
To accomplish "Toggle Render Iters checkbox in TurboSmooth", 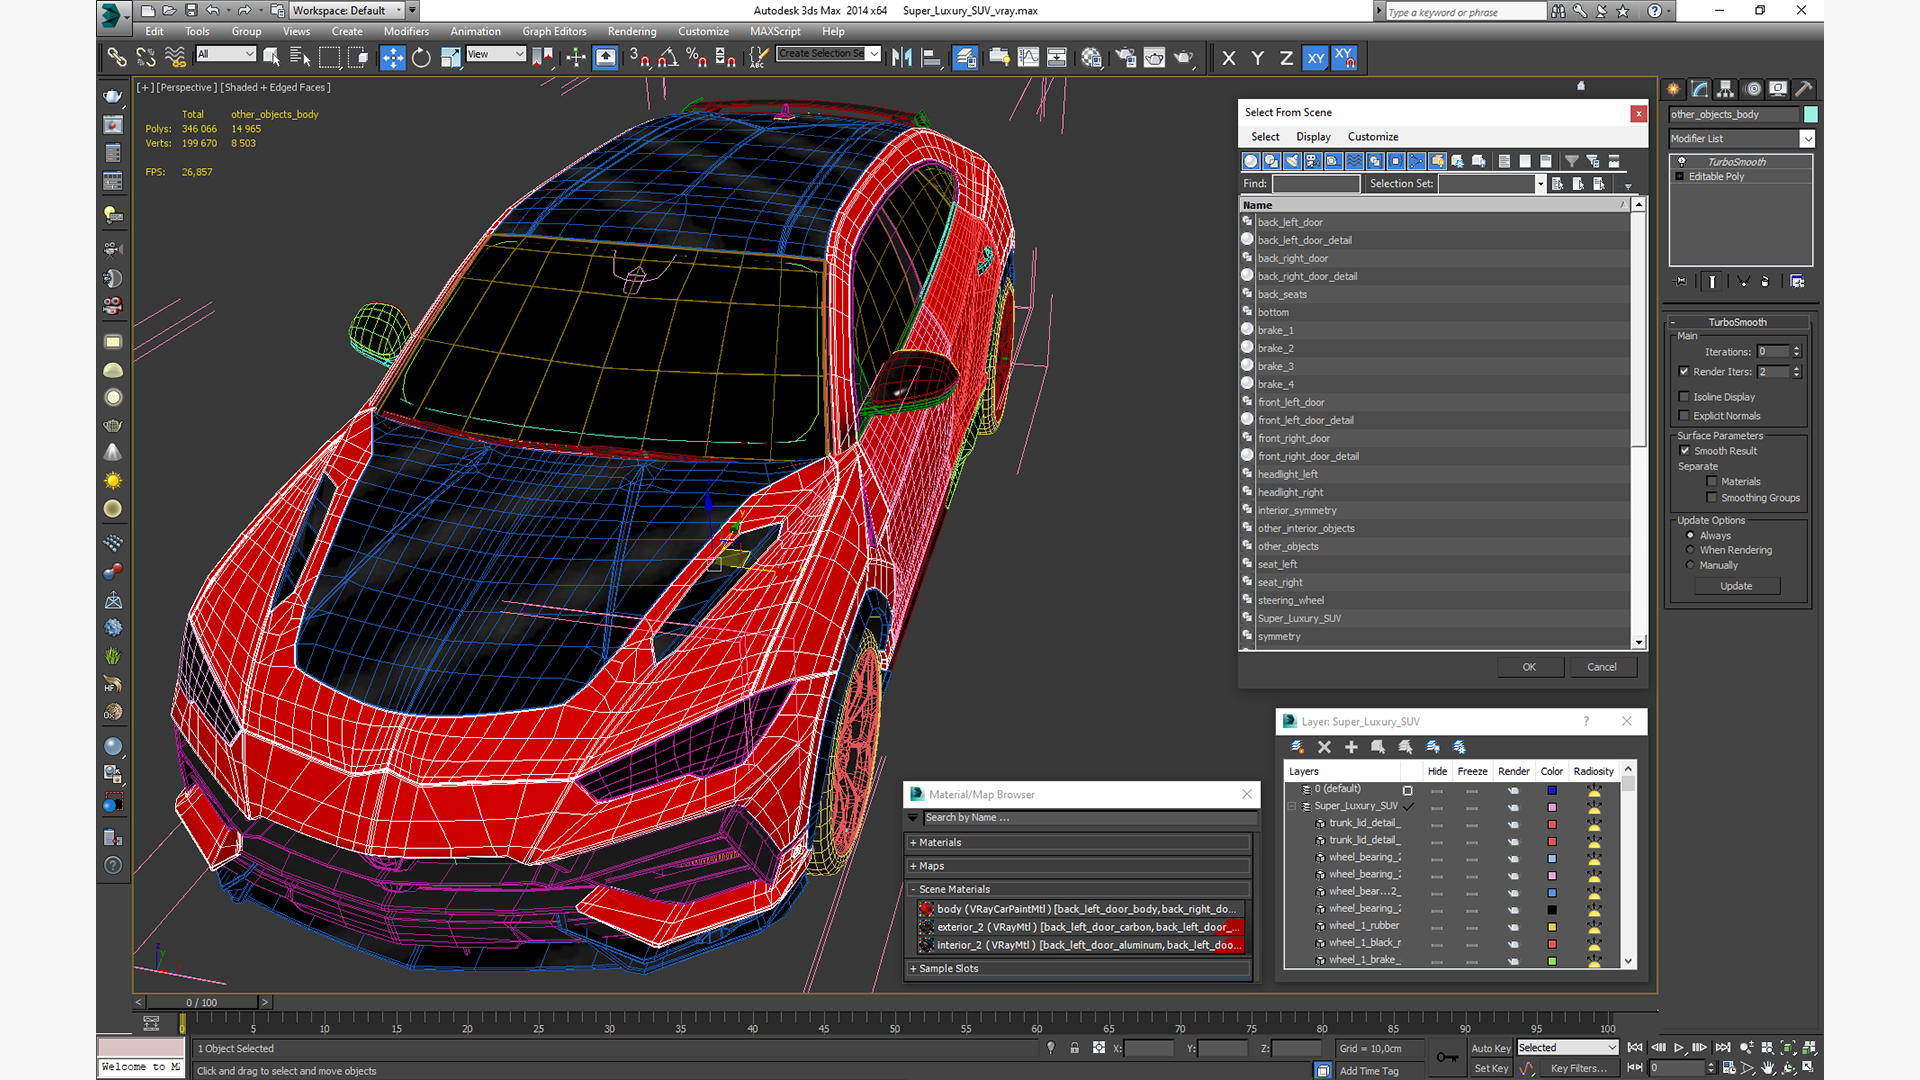I will click(x=1684, y=371).
